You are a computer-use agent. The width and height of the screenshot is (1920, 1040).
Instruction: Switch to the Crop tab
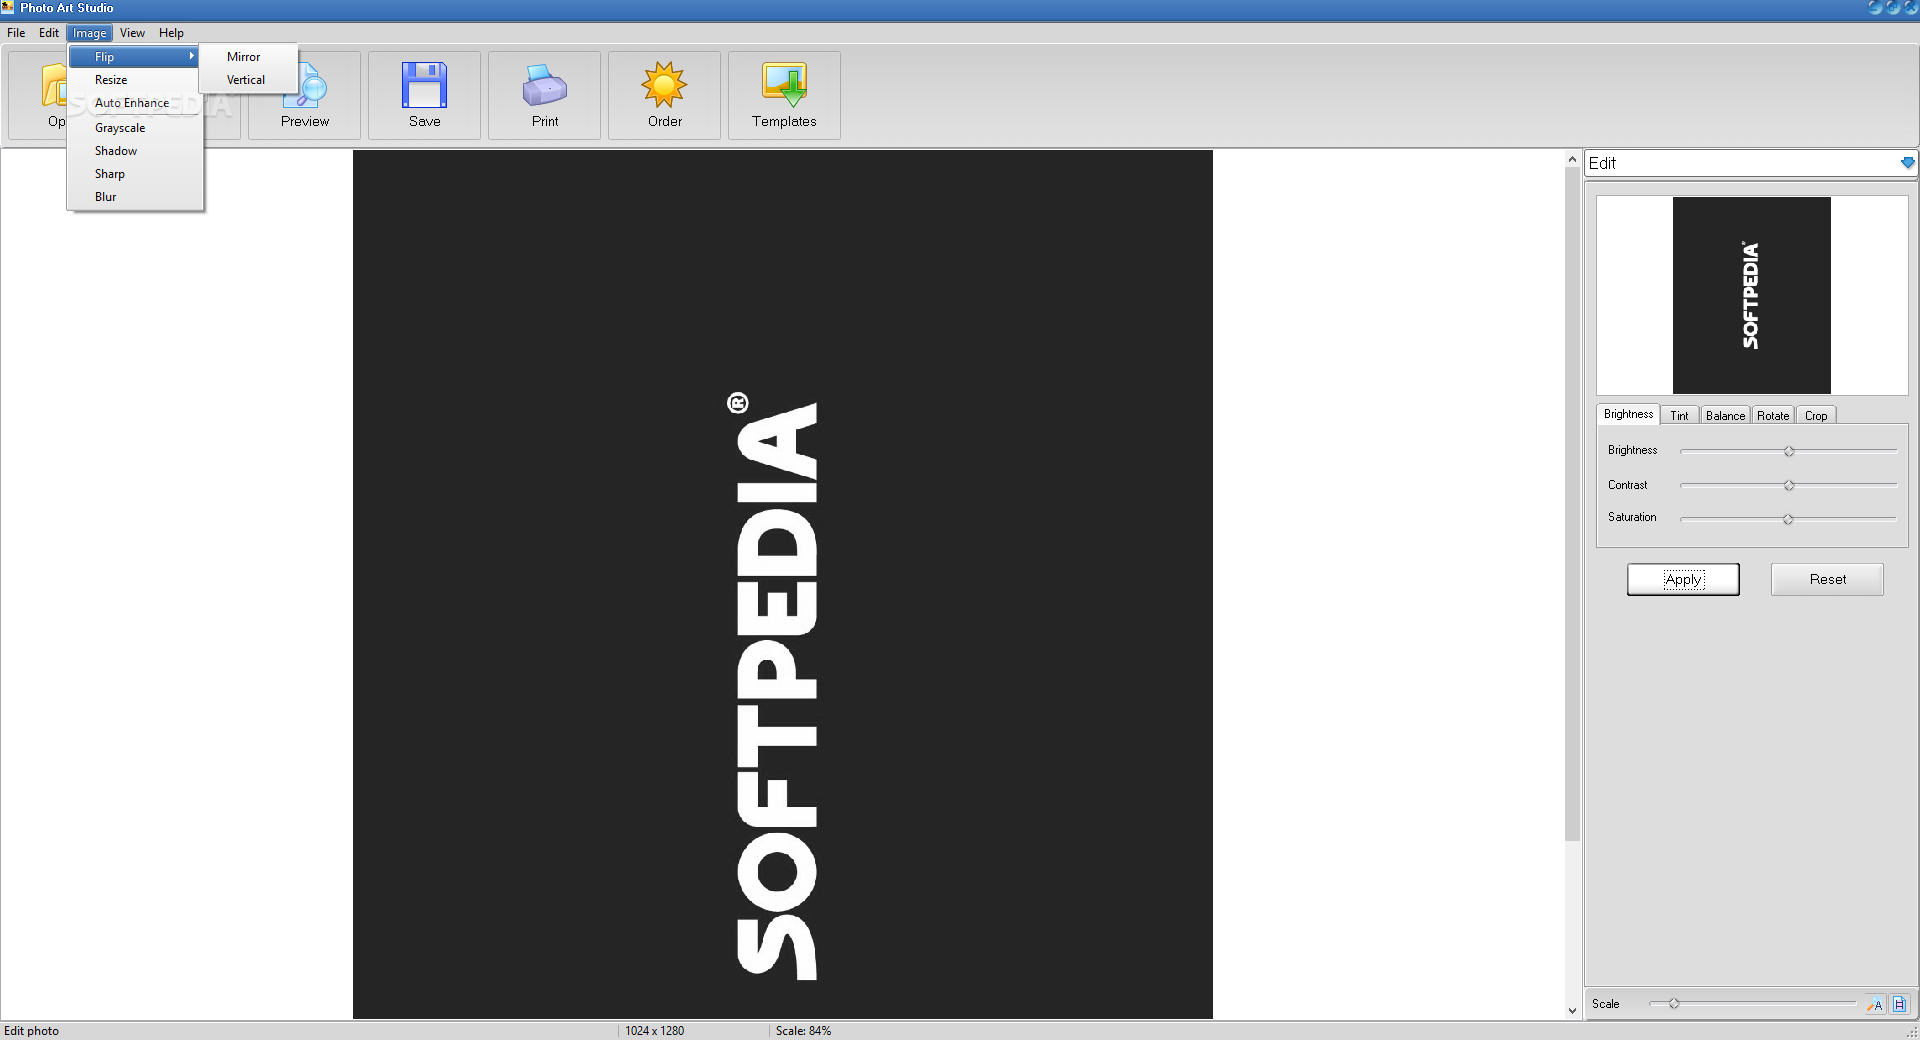pyautogui.click(x=1816, y=416)
